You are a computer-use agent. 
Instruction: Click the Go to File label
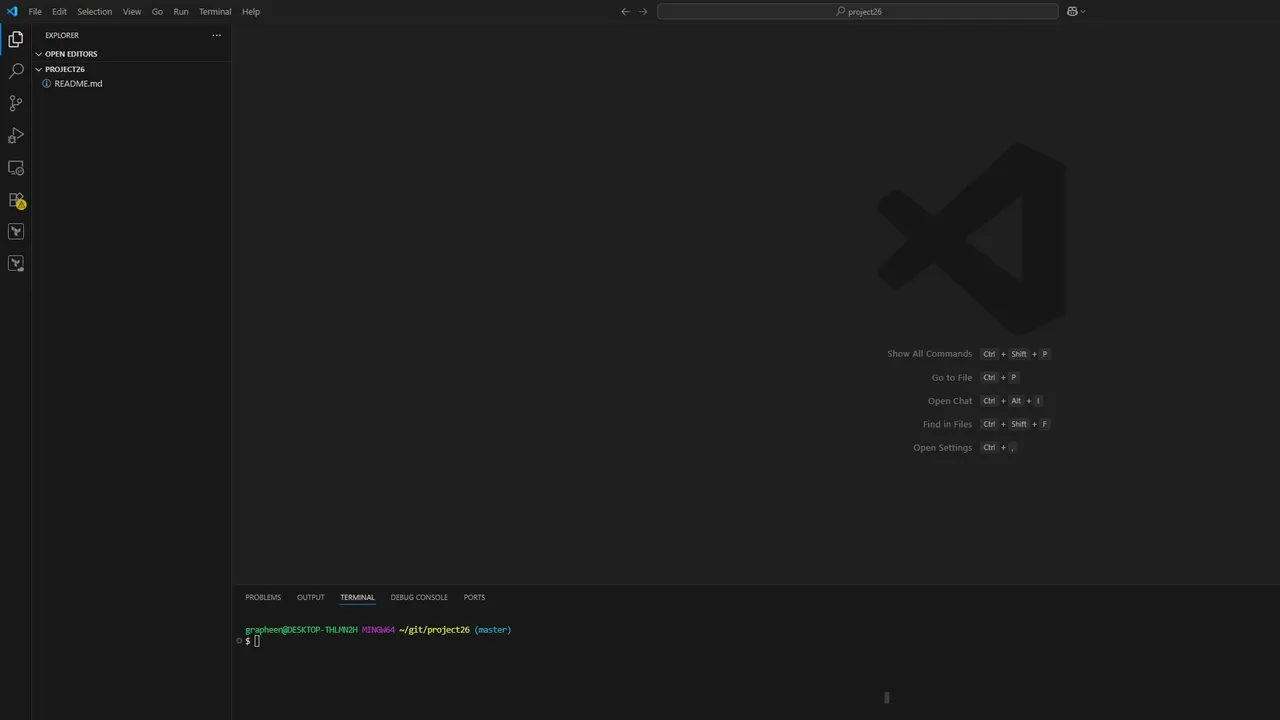click(x=951, y=378)
